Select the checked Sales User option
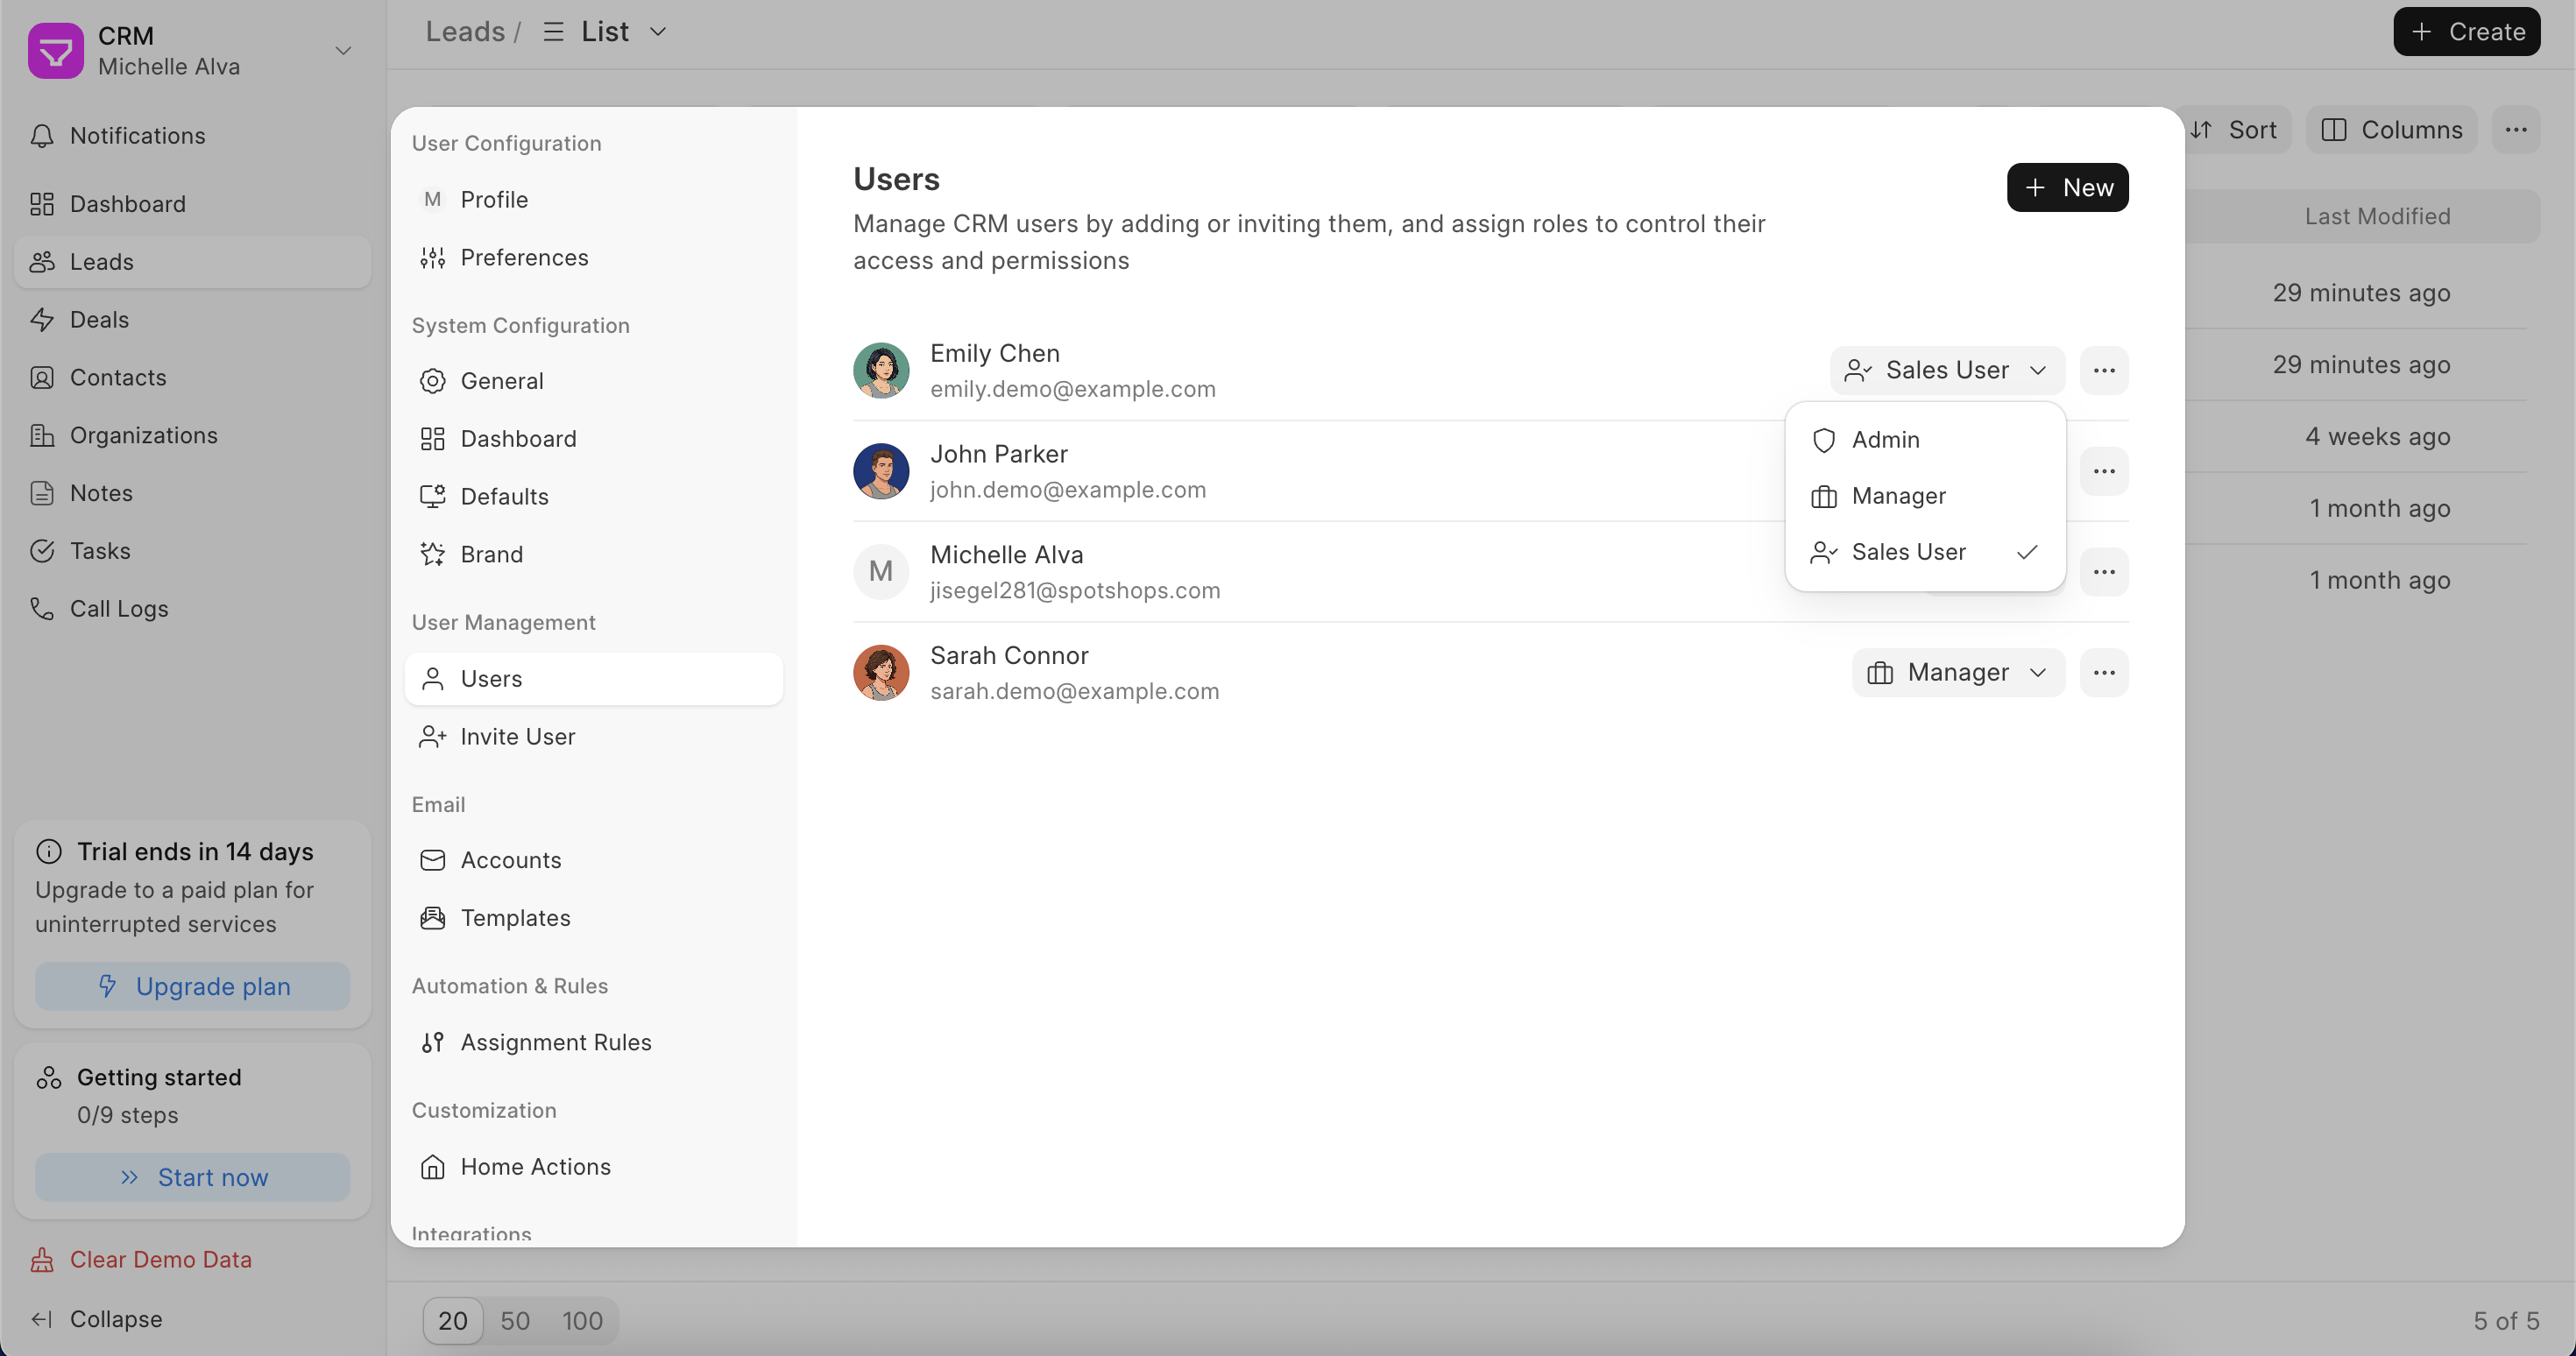Image resolution: width=2576 pixels, height=1356 pixels. click(x=1908, y=552)
